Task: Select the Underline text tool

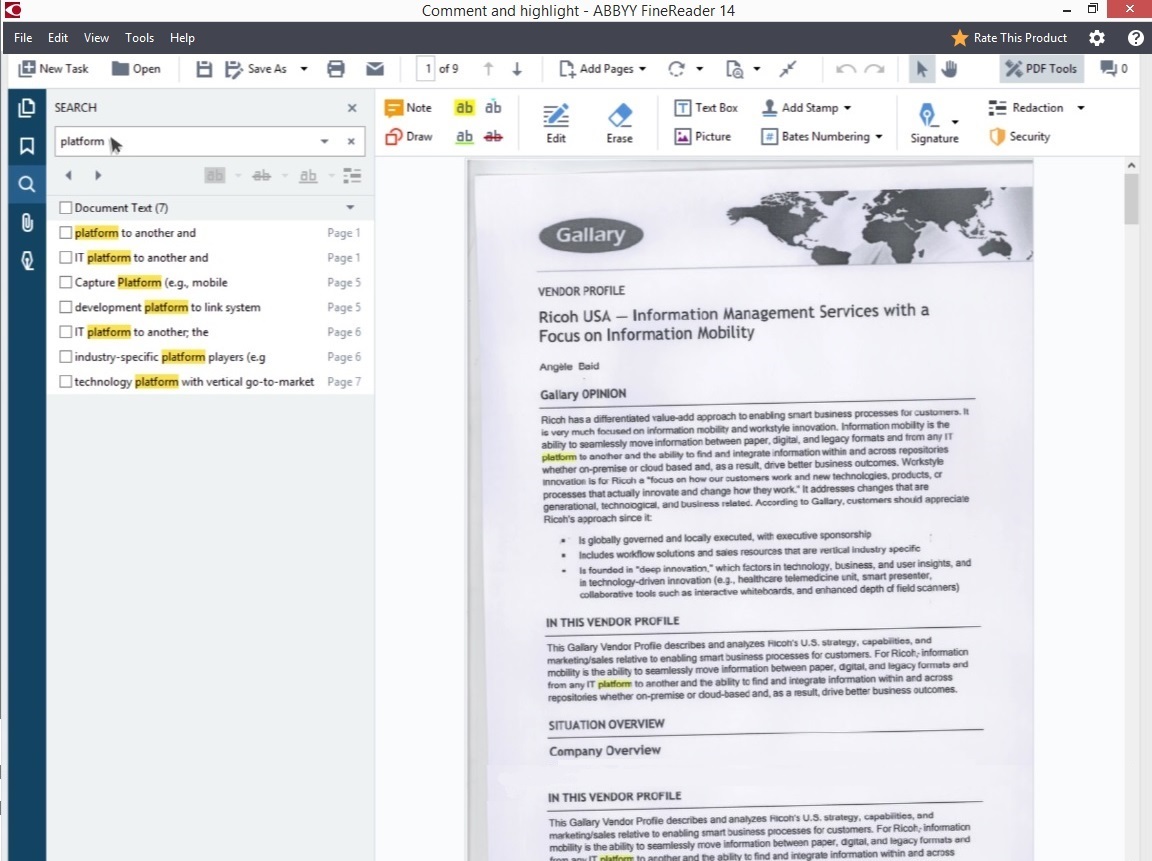Action: coord(464,137)
